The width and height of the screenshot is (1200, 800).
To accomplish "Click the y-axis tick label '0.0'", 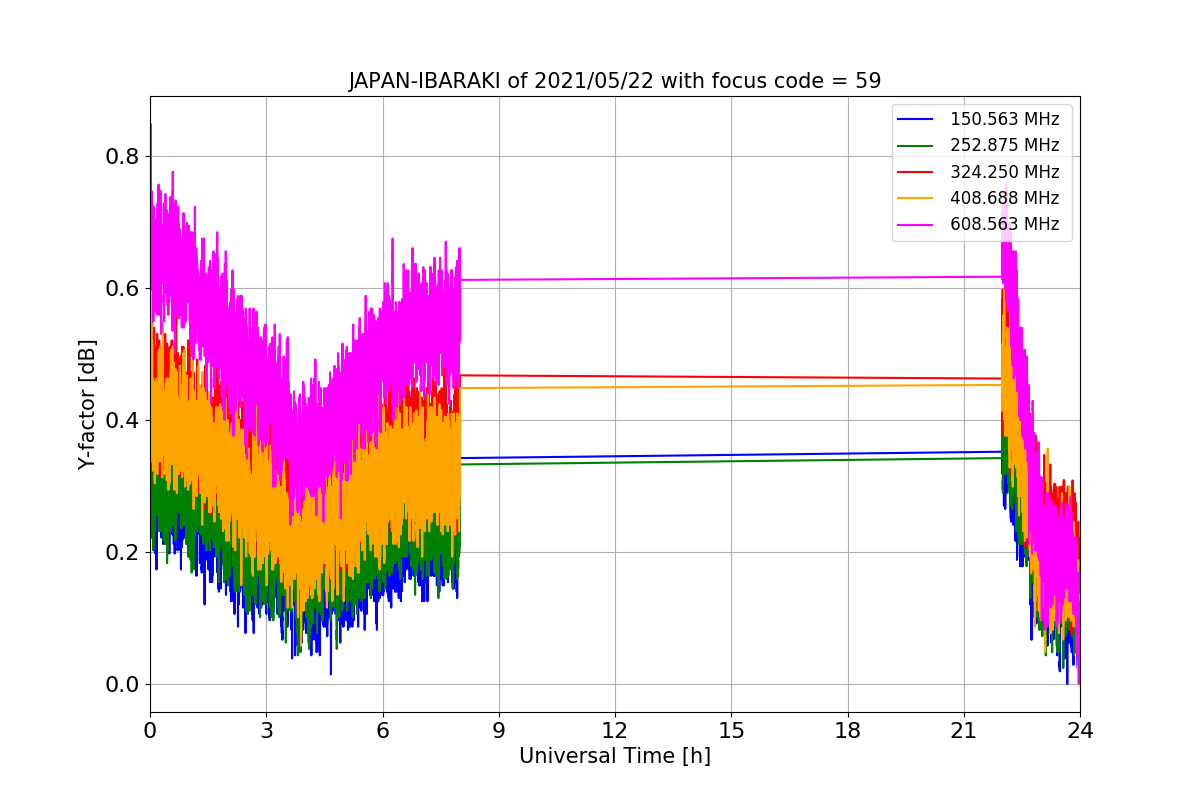I will pyautogui.click(x=123, y=685).
